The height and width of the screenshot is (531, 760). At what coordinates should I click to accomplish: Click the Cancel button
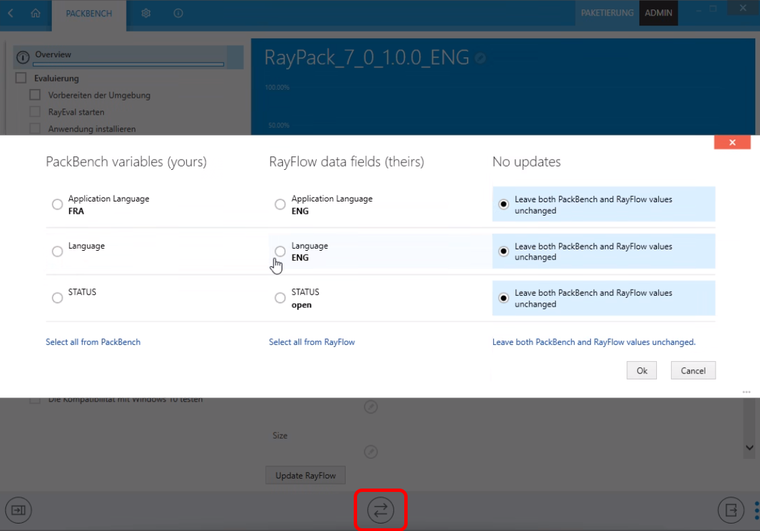[693, 371]
